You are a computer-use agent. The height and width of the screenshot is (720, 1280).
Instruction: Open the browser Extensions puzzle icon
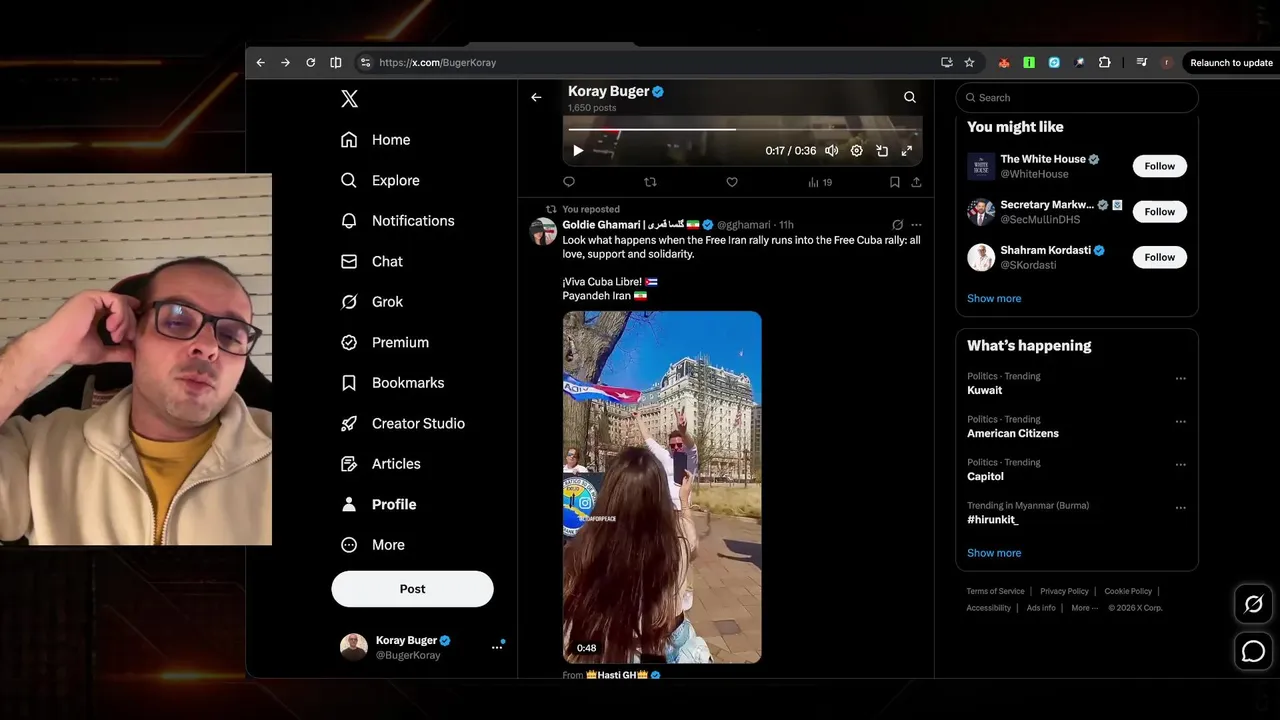1104,62
